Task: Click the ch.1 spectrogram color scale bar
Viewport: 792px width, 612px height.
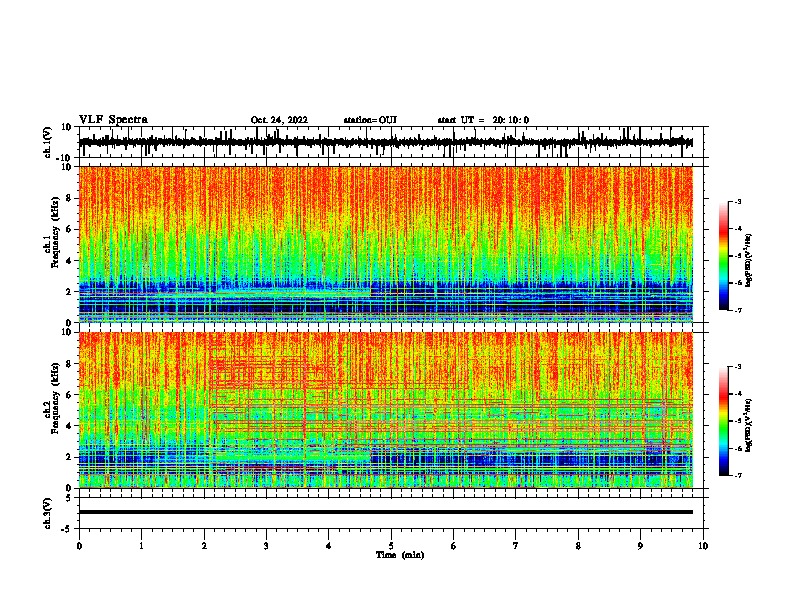Action: [x=723, y=256]
